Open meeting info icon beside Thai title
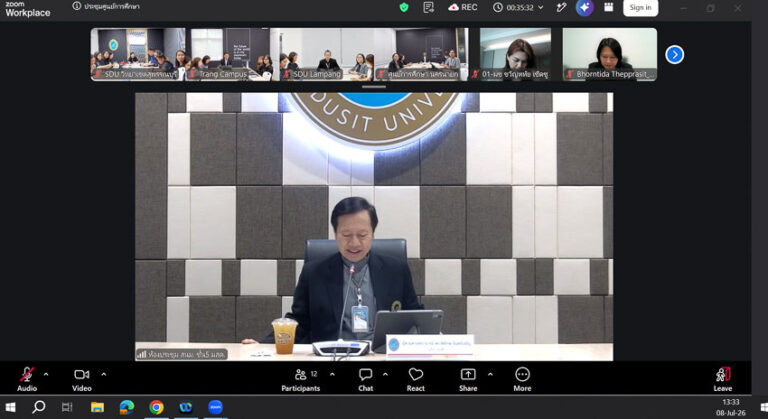The height and width of the screenshot is (419, 768). point(76,6)
